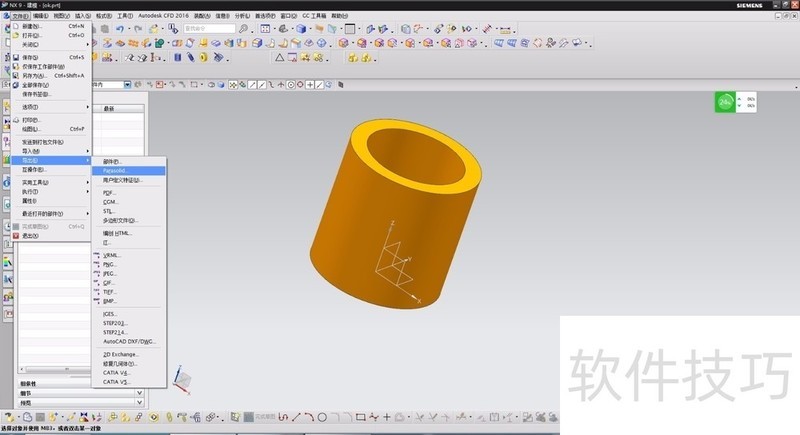The height and width of the screenshot is (435, 800).
Task: Expand the 预览 panel section
Action: point(138,402)
